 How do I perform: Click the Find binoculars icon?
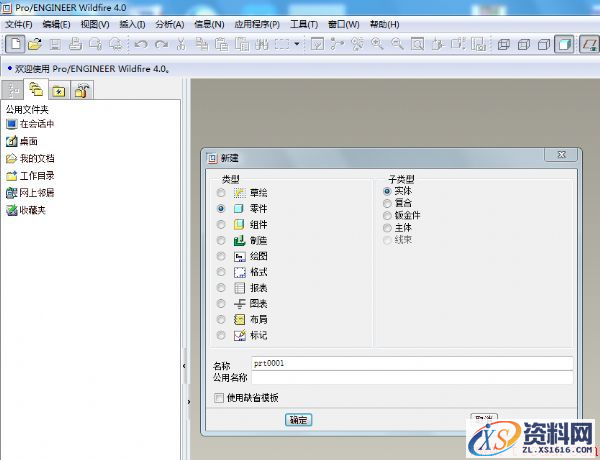coord(262,44)
